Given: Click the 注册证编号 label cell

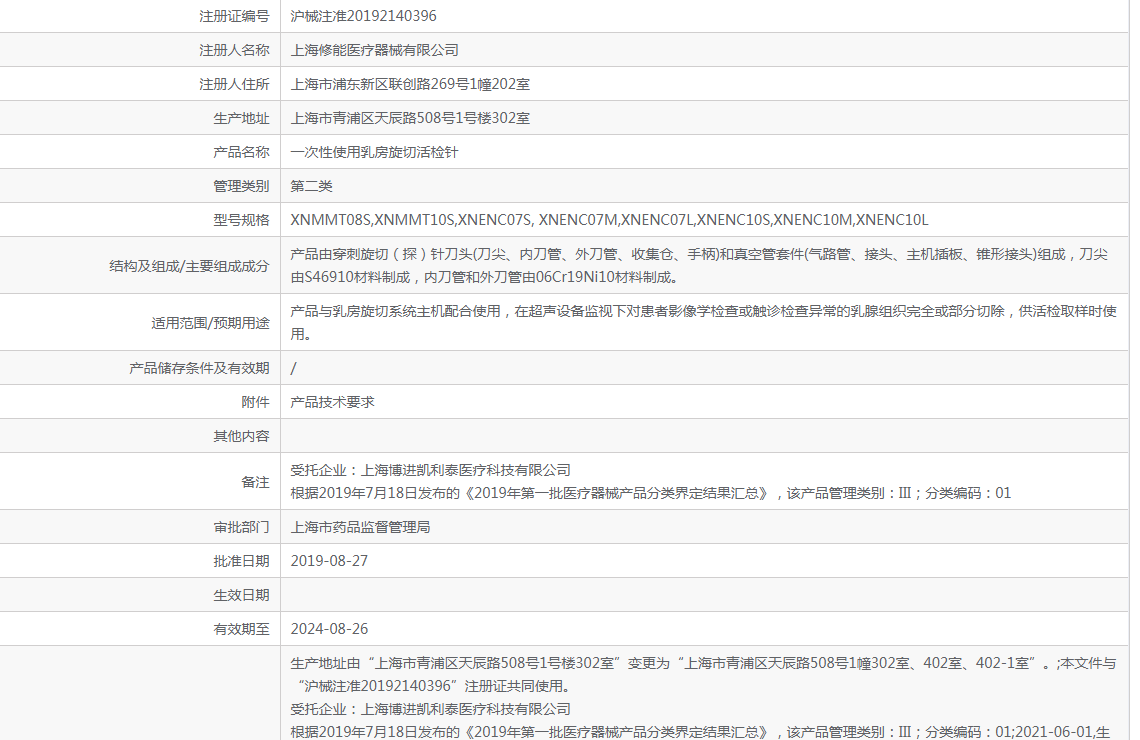Looking at the screenshot, I should 234,16.
